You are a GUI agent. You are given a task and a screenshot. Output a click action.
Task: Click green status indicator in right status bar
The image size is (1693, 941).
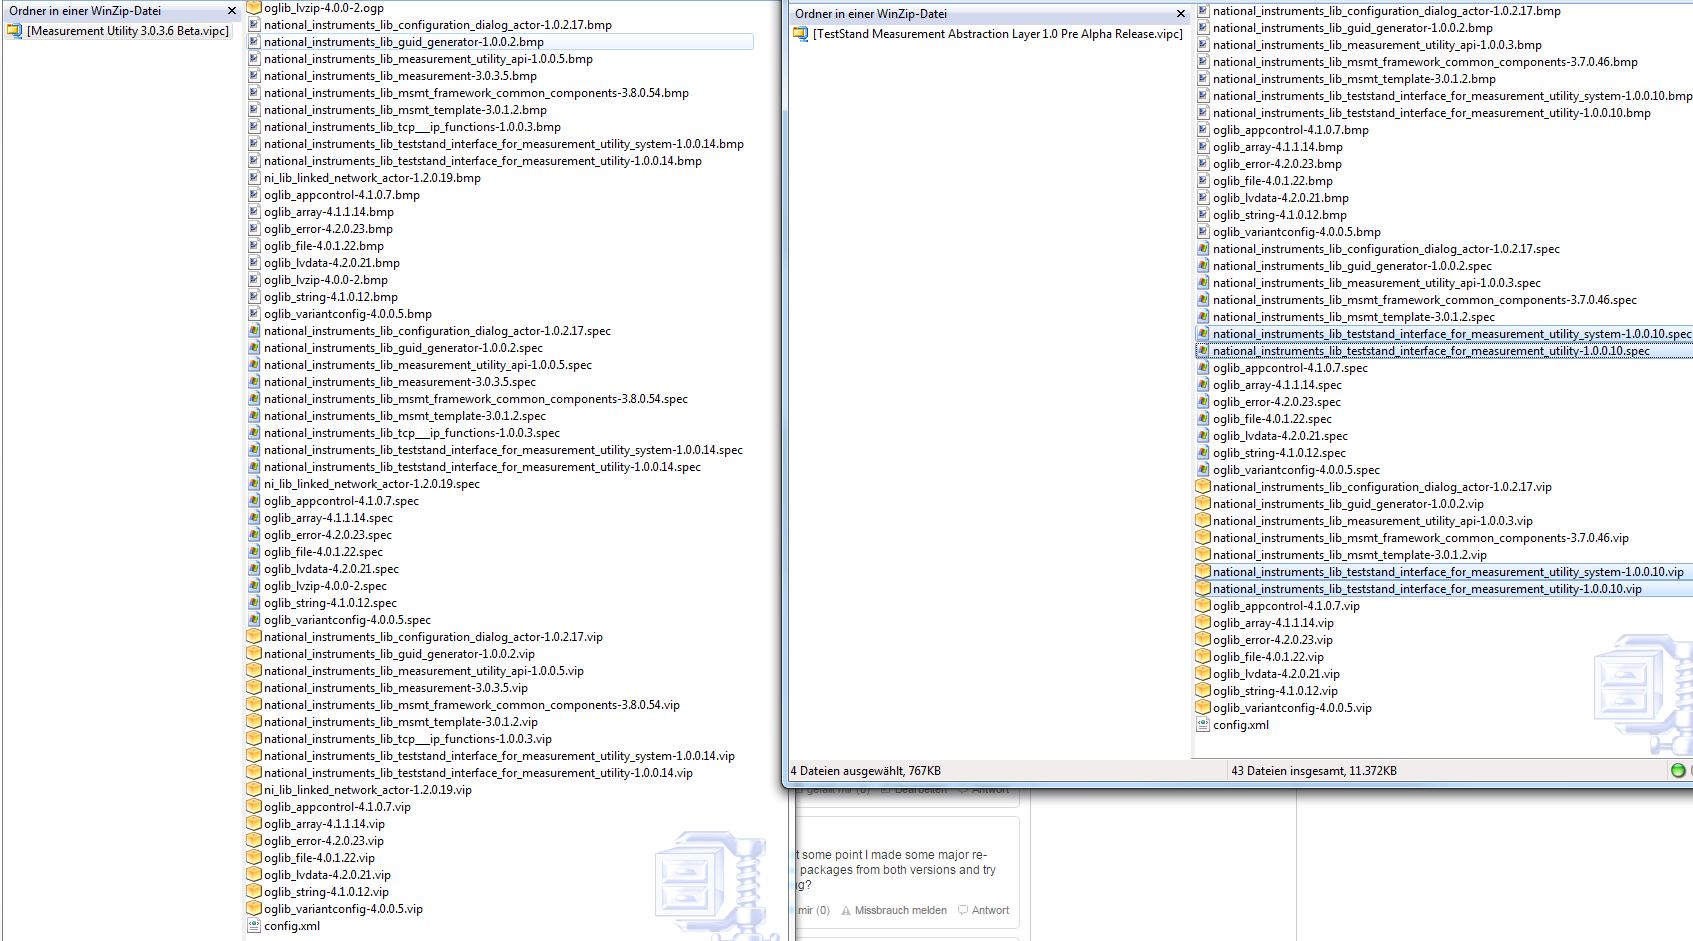point(1678,770)
